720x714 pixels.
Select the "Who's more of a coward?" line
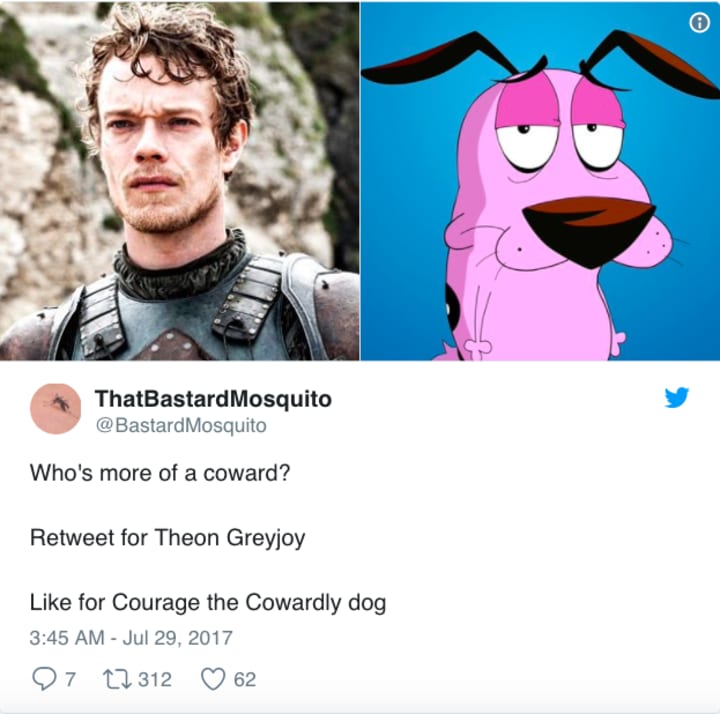[x=160, y=472]
